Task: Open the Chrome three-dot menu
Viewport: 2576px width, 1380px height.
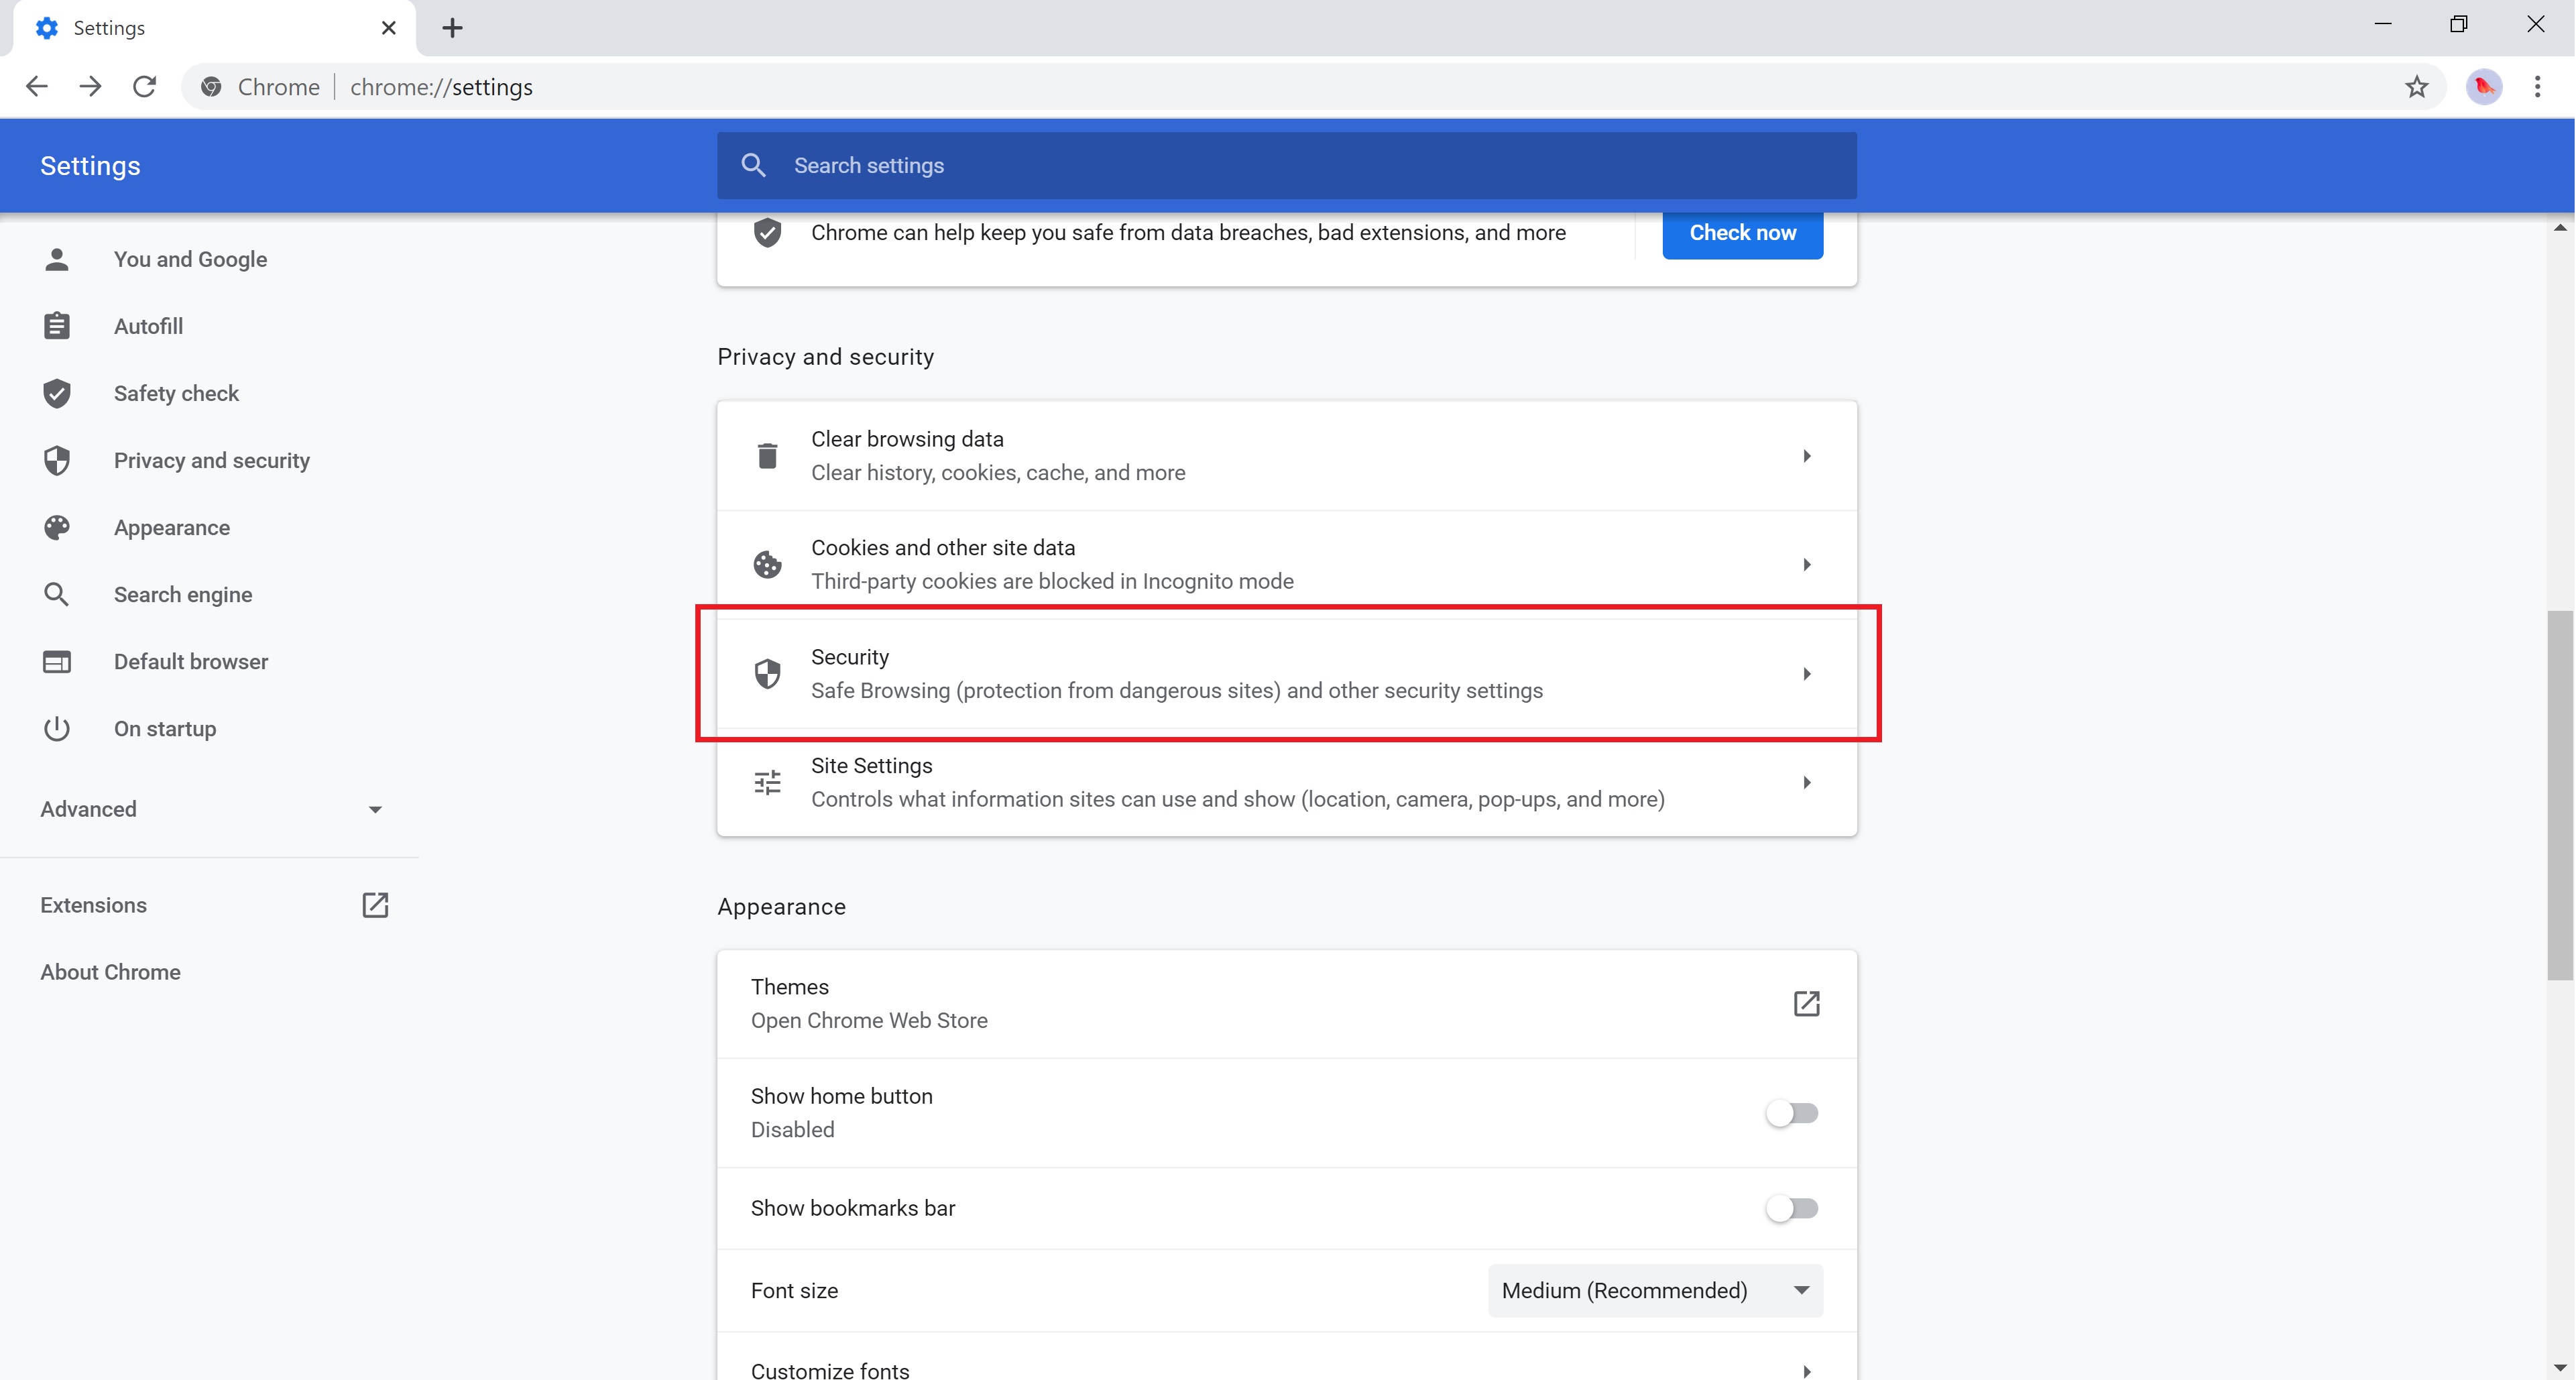Action: tap(2538, 87)
